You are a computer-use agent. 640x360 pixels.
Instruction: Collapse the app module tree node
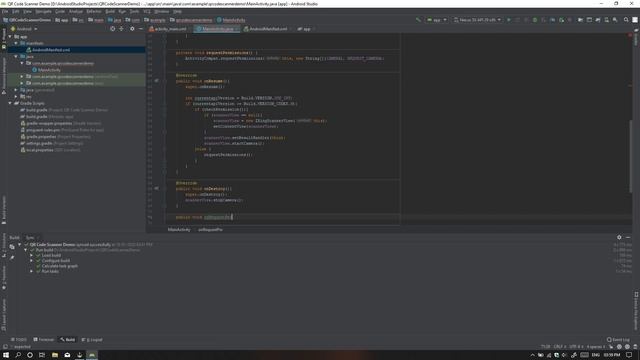click(x=10, y=36)
